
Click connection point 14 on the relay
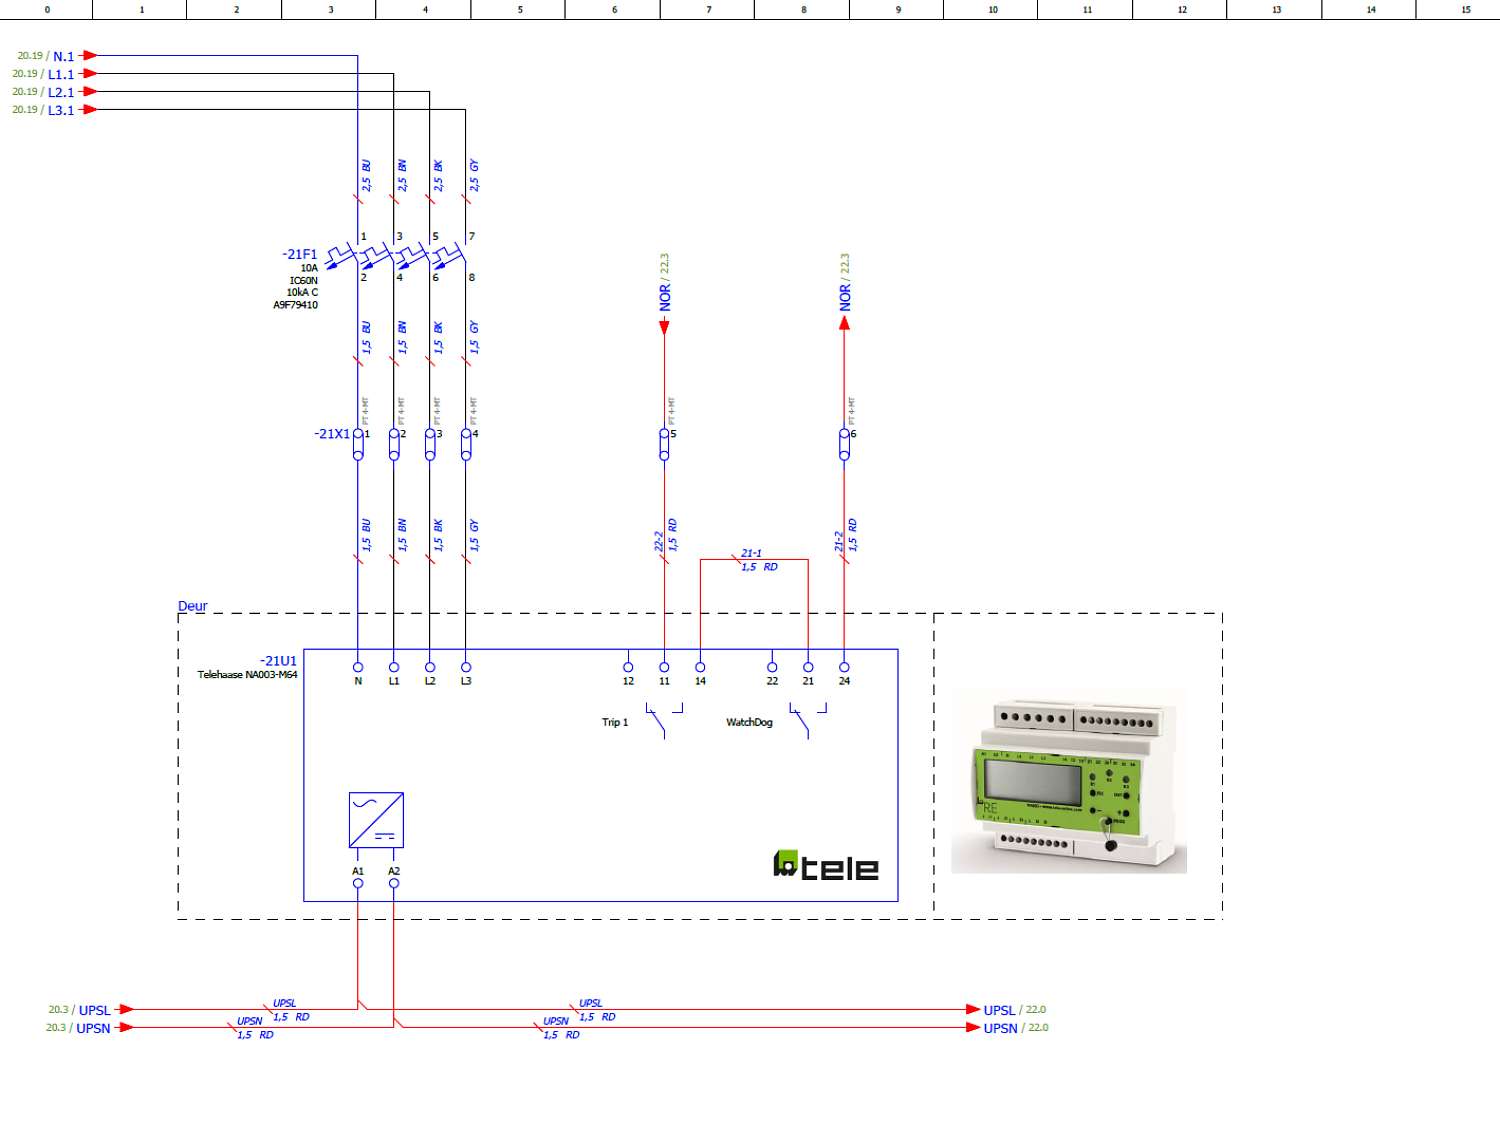click(x=700, y=667)
